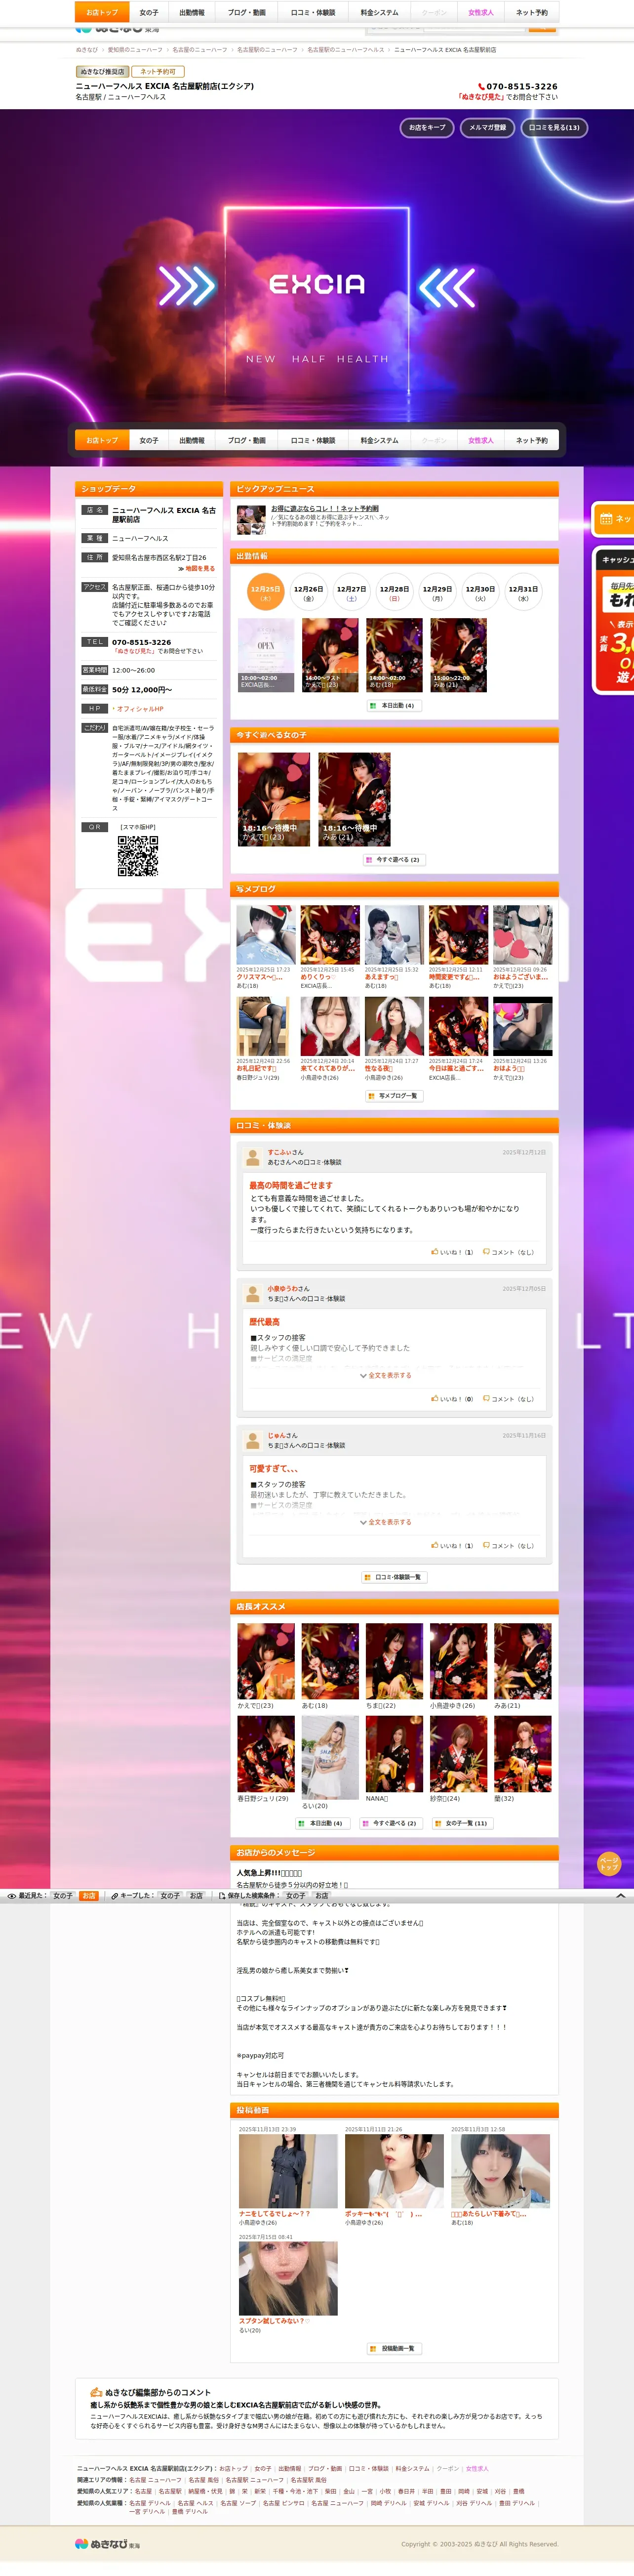Select the 12月29日(月) schedule date
Image resolution: width=634 pixels, height=2576 pixels.
point(437,592)
